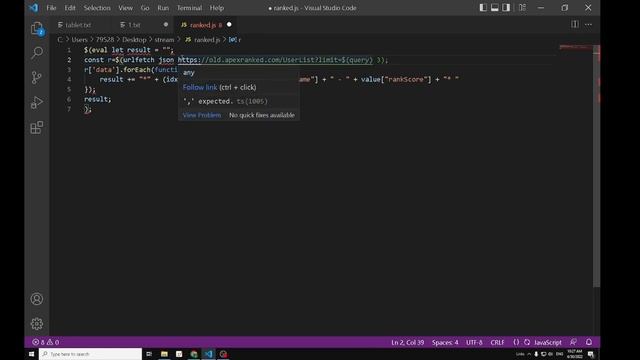Expand the r symbol breadcrumb

(x=235, y=40)
